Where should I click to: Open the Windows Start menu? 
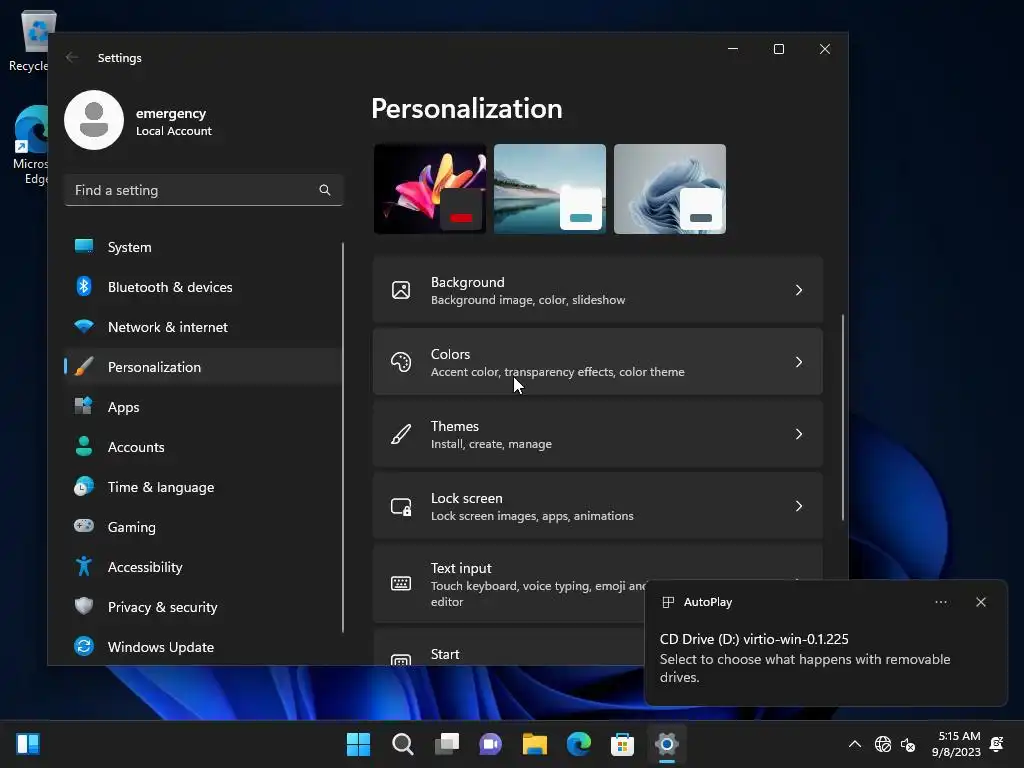point(358,744)
